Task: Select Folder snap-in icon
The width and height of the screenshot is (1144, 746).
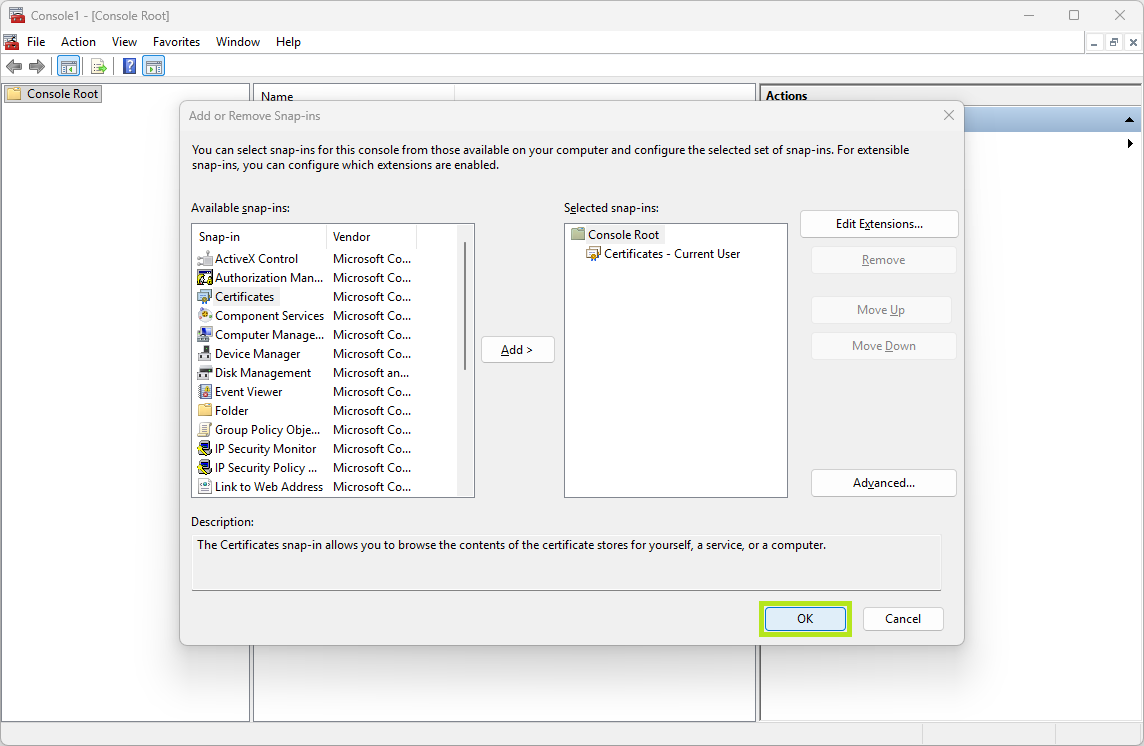Action: [205, 410]
